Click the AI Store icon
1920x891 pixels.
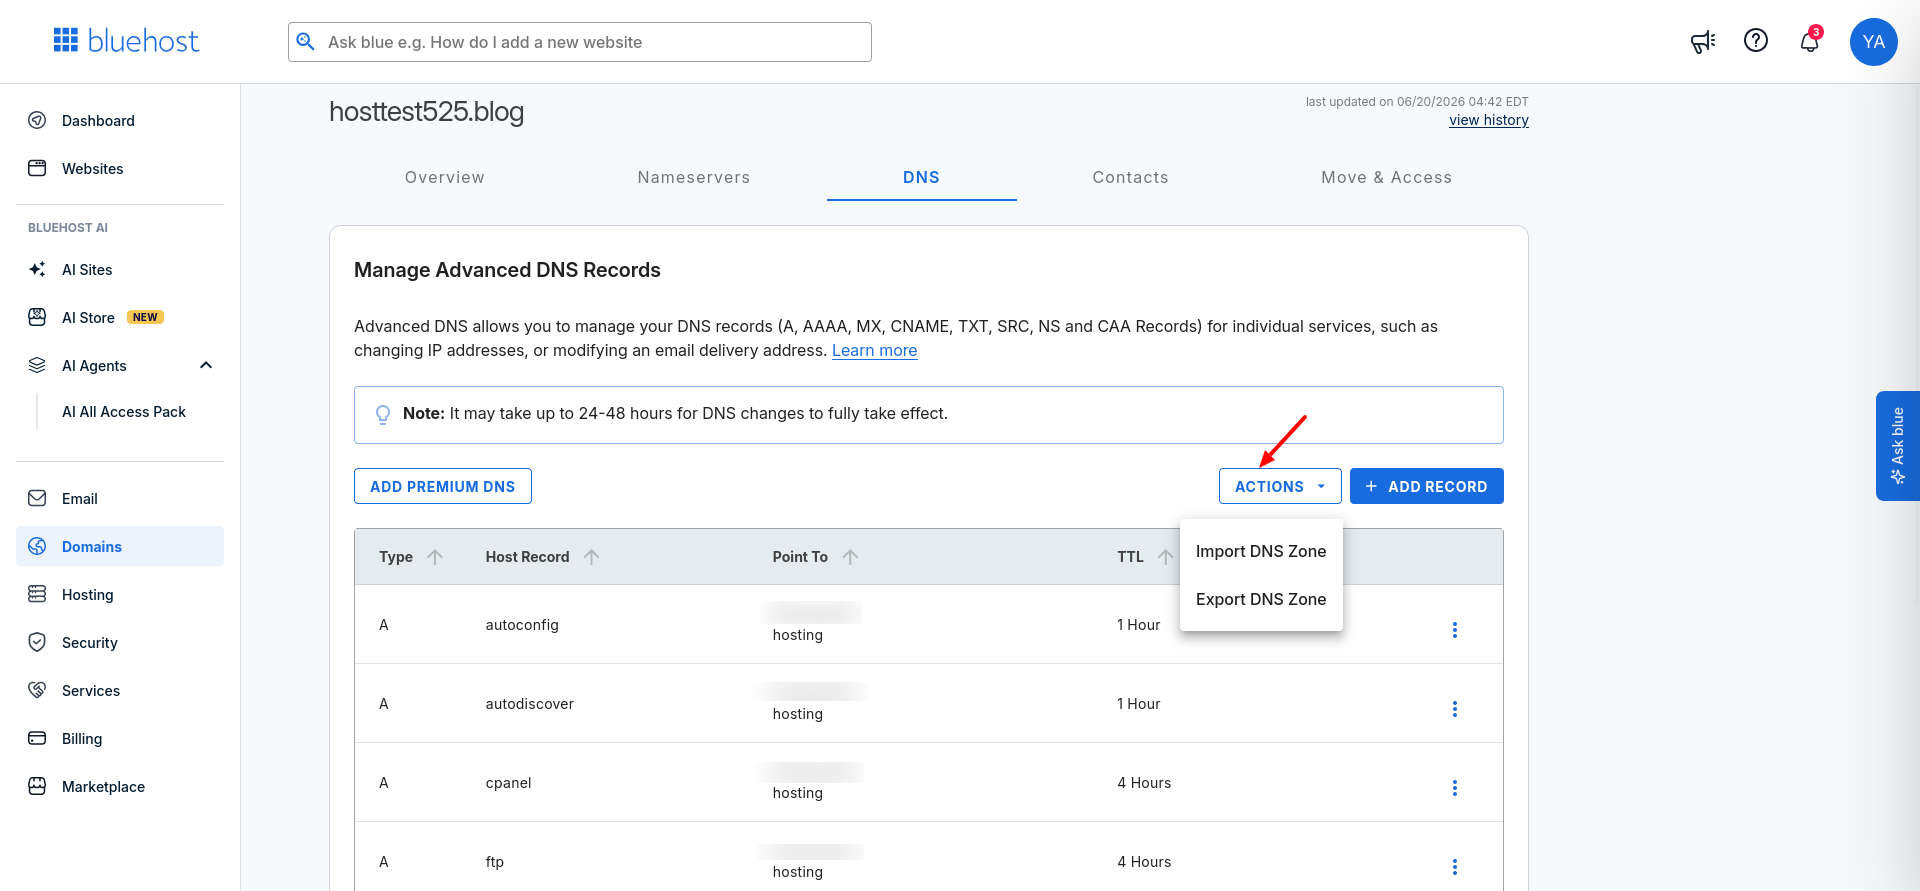click(x=37, y=317)
